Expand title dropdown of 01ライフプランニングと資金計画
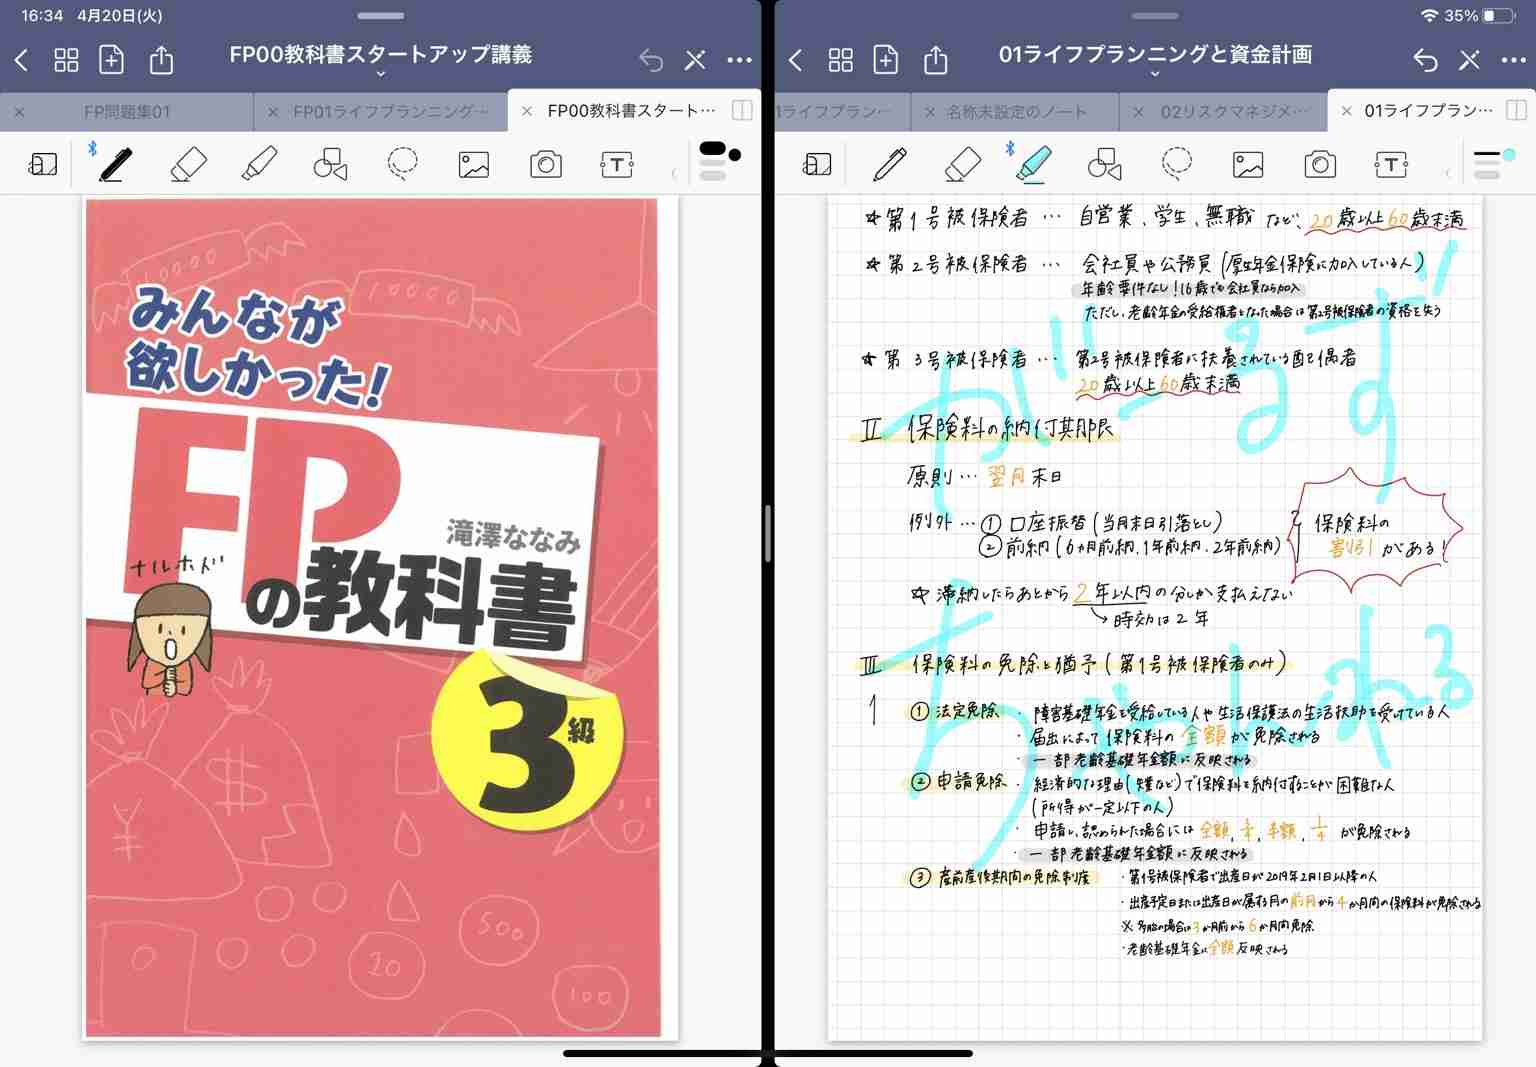The height and width of the screenshot is (1067, 1536). tap(1155, 75)
